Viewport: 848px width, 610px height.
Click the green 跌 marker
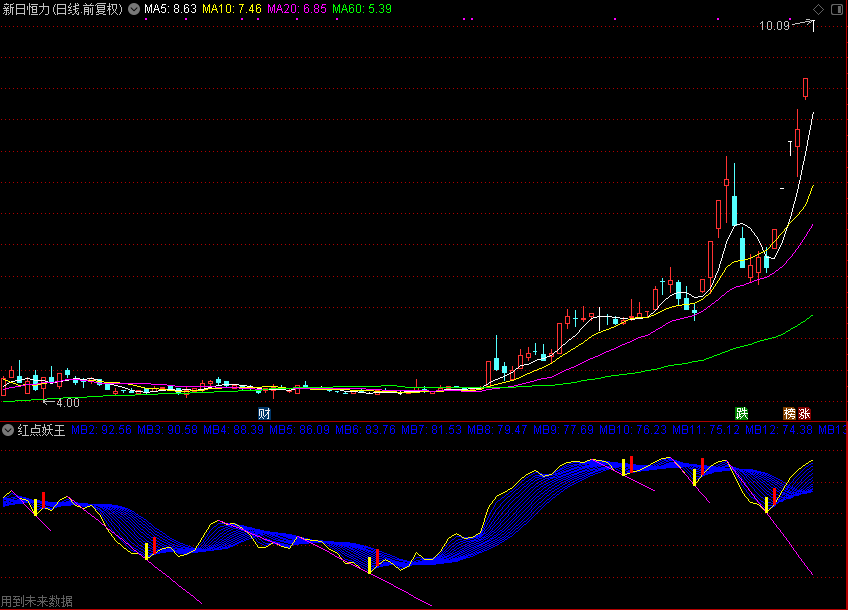tap(741, 414)
